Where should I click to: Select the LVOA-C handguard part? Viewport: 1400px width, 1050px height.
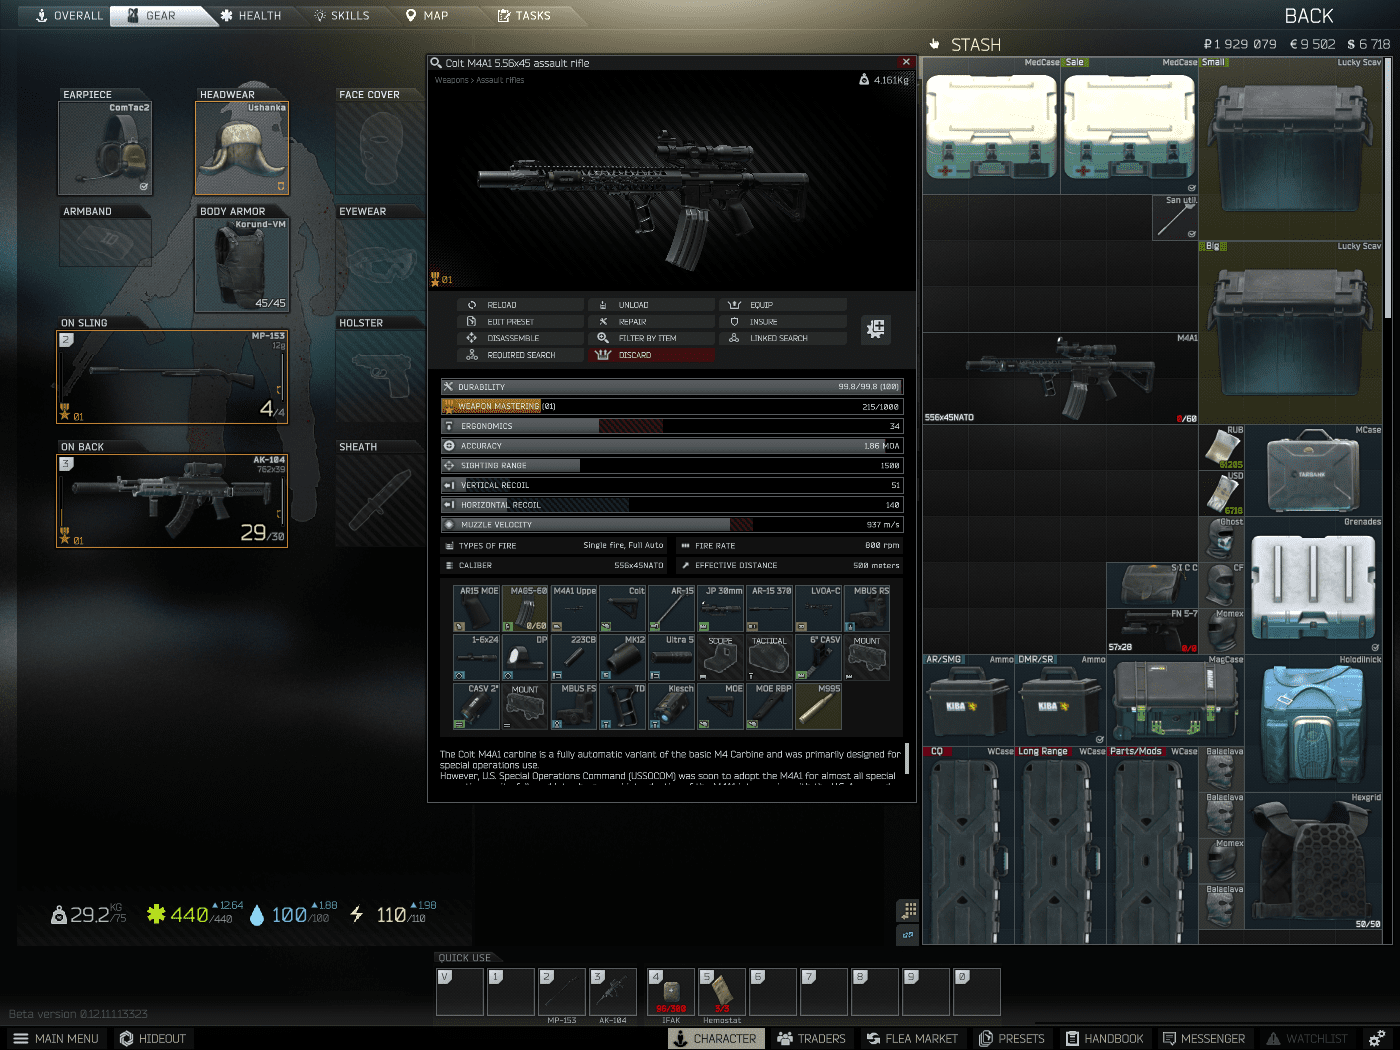(x=818, y=608)
